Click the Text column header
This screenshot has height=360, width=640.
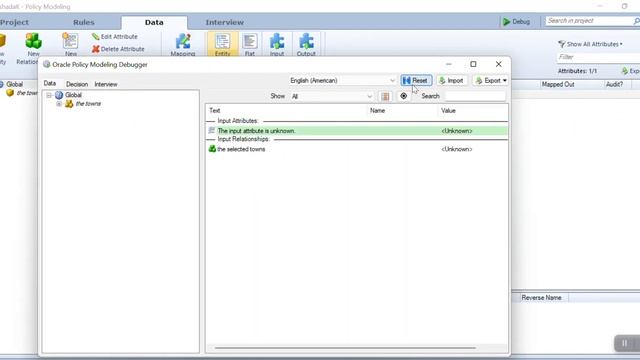287,111
